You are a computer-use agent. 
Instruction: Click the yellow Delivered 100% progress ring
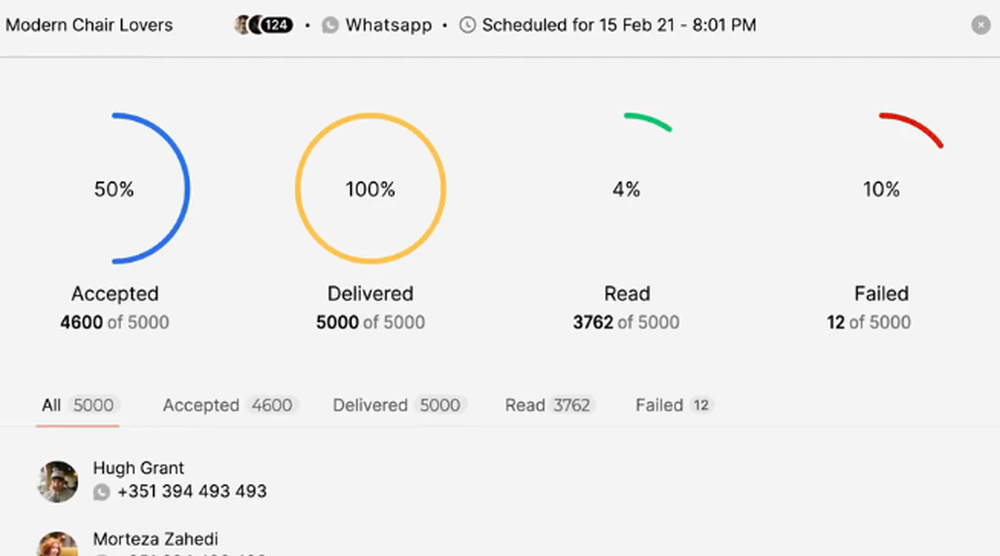(x=371, y=115)
